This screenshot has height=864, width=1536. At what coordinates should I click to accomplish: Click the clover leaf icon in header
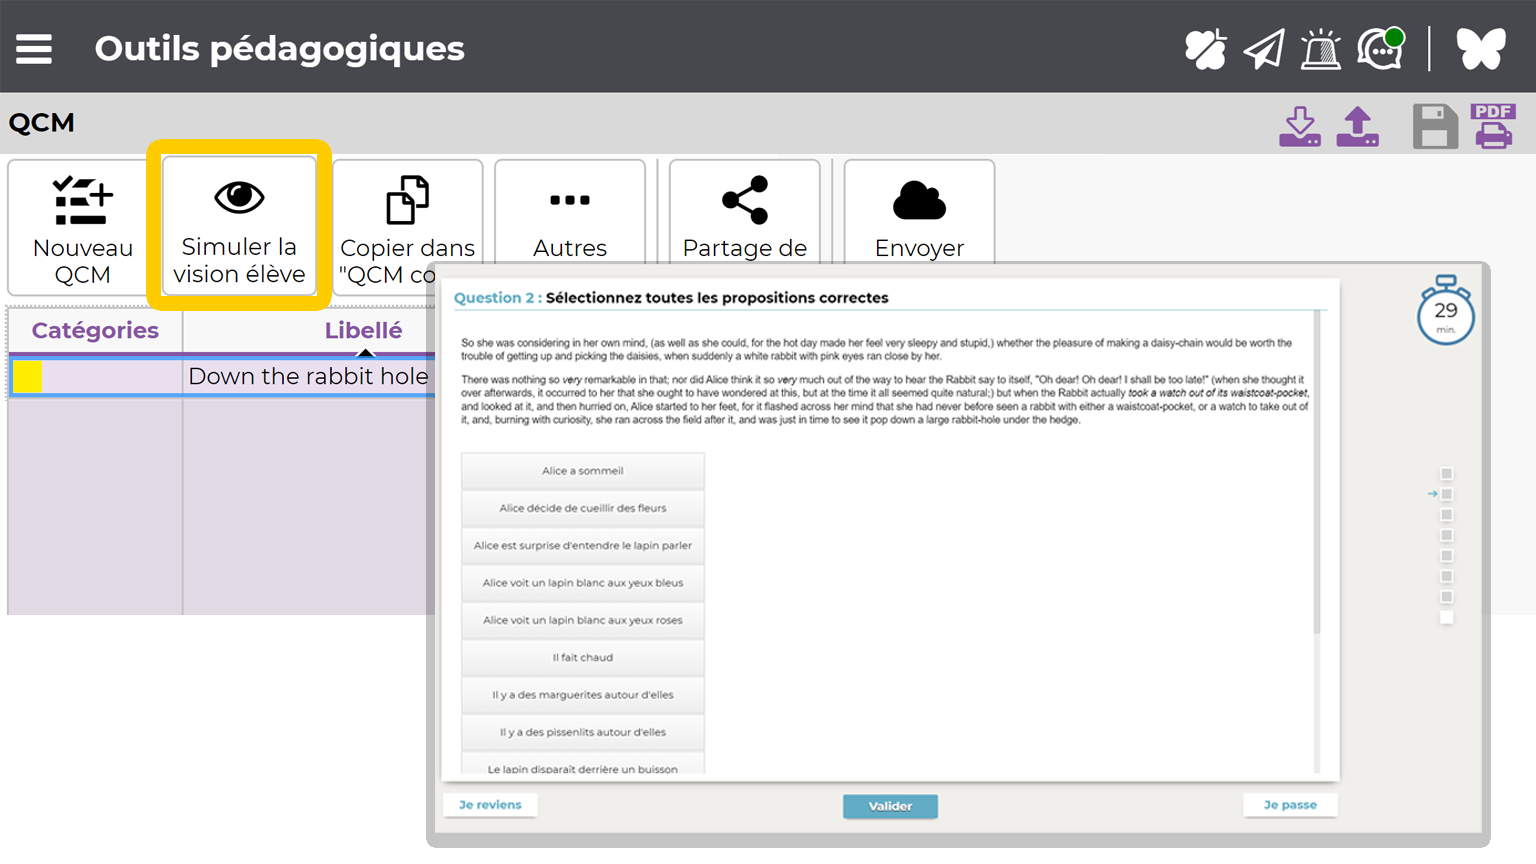[1205, 49]
